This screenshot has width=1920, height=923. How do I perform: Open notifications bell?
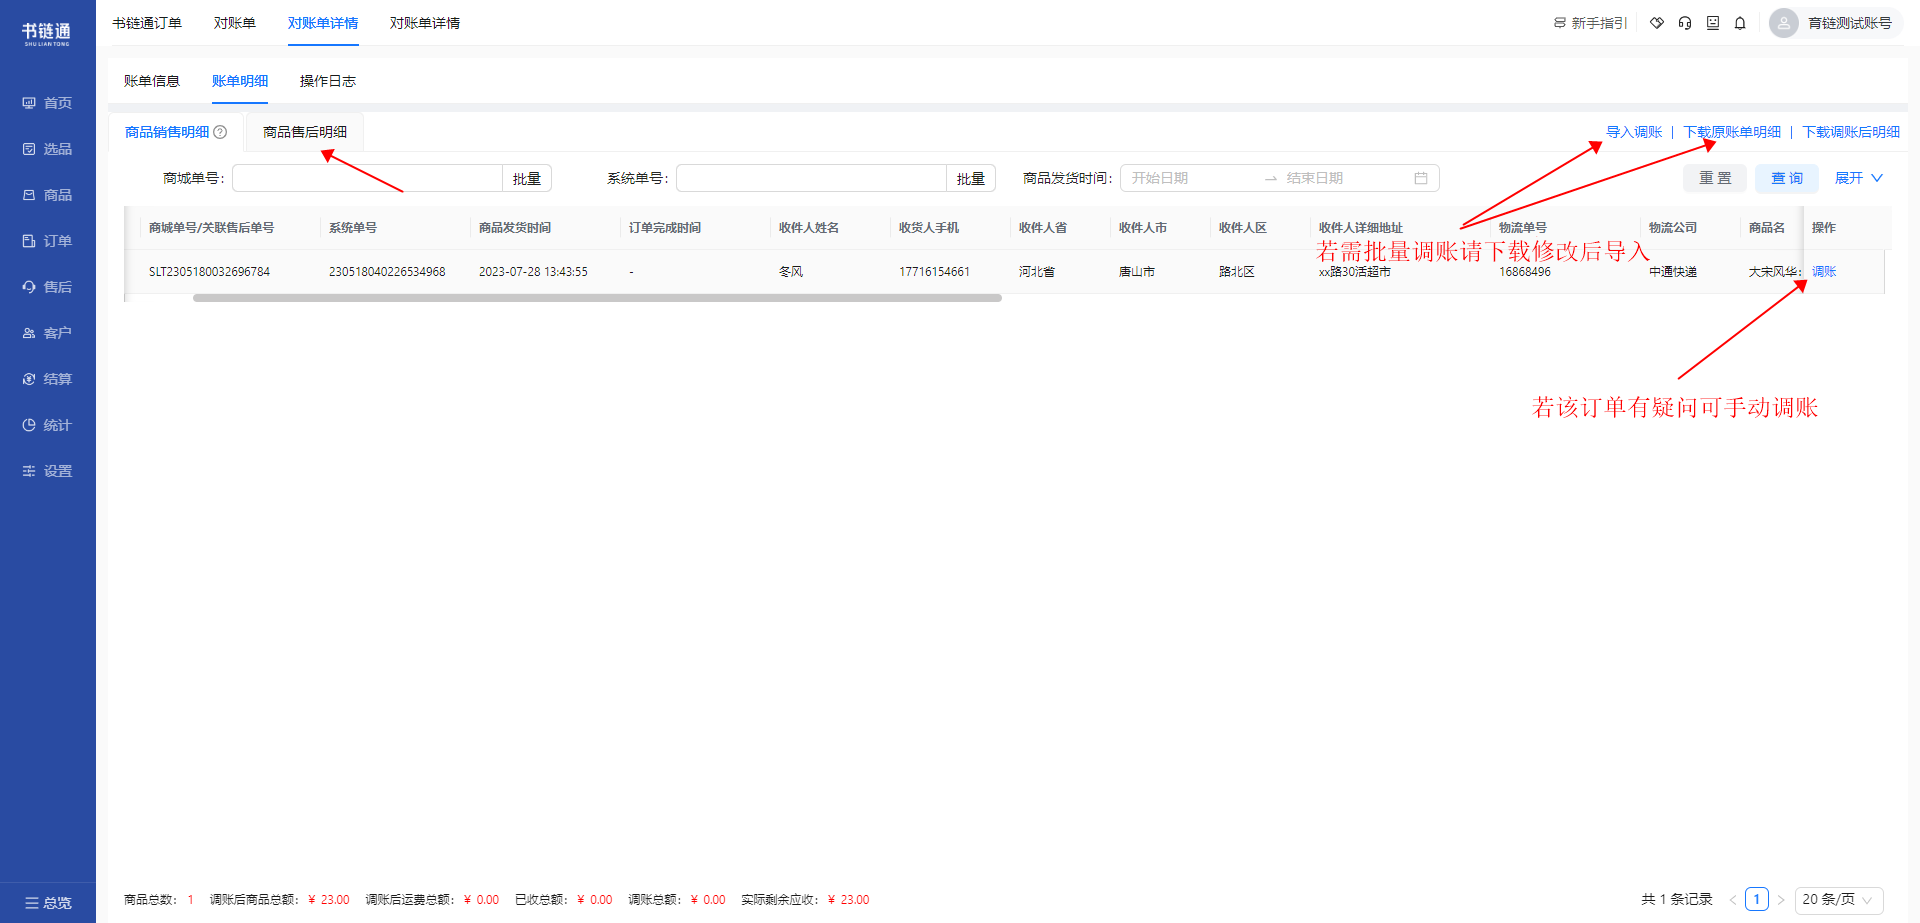coord(1740,23)
